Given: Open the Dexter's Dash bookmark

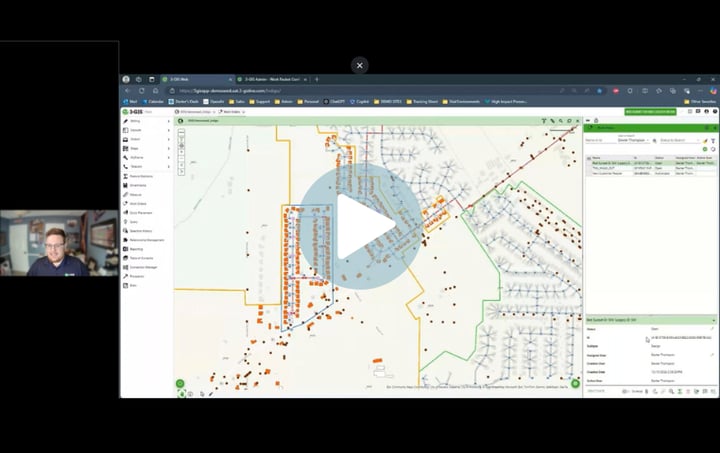Looking at the screenshot, I should tap(184, 101).
